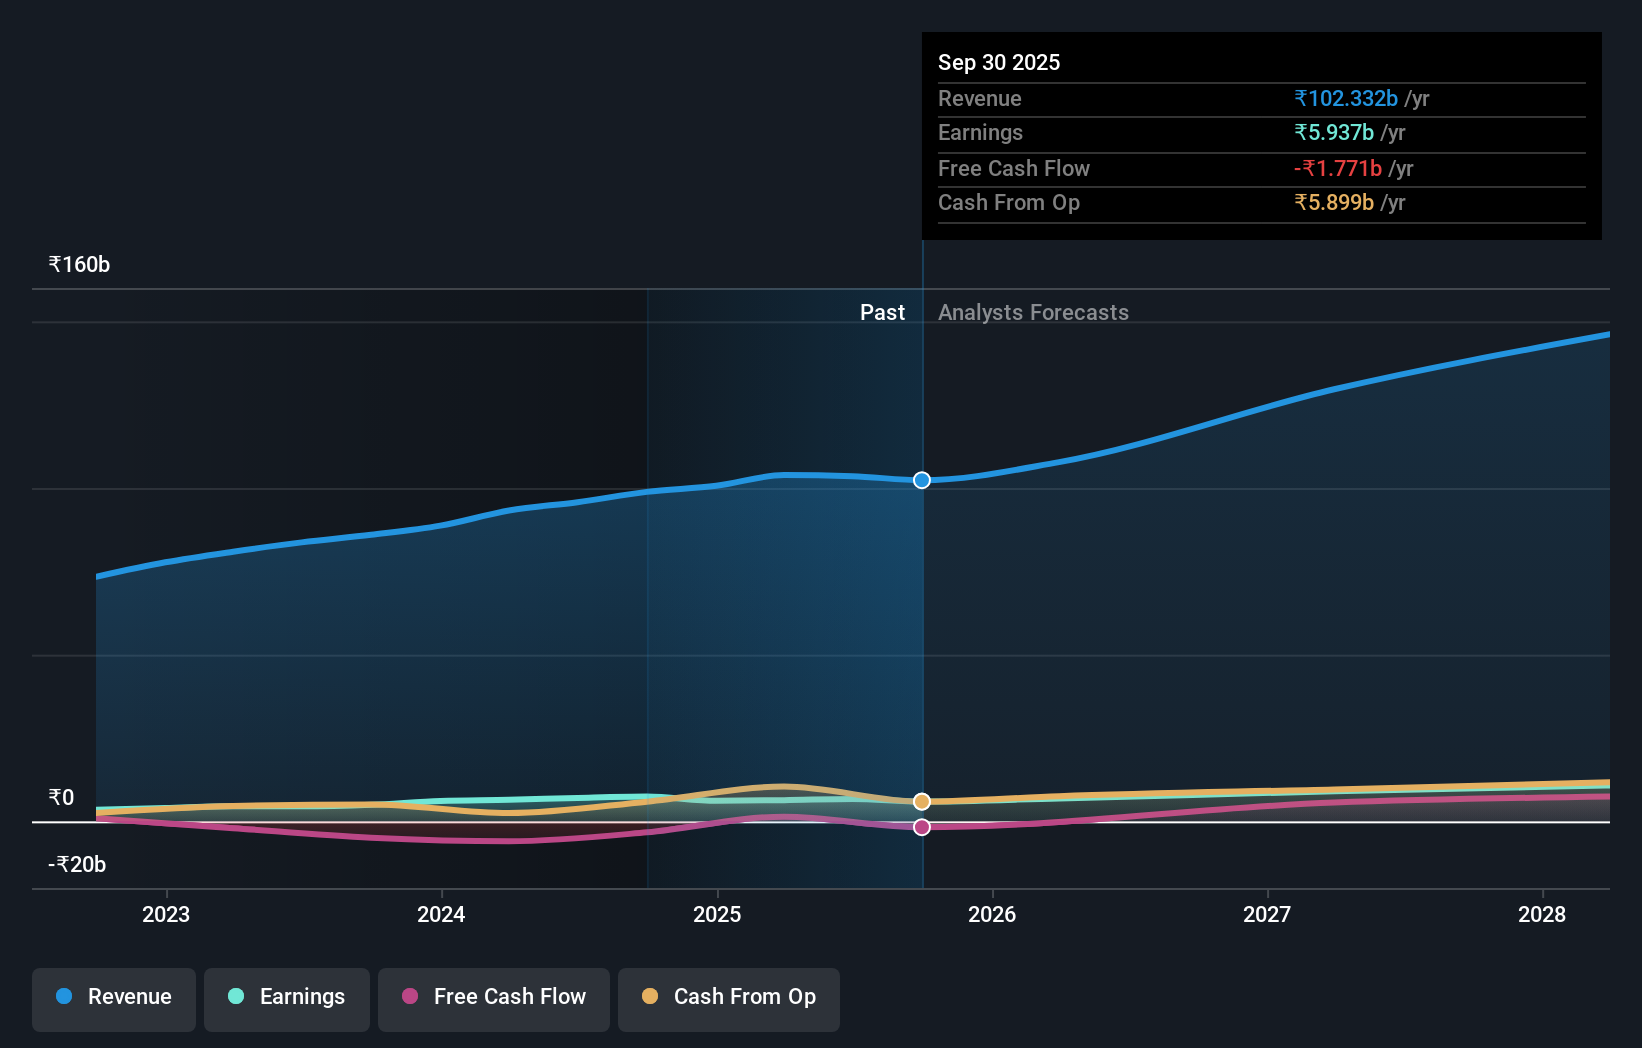Select the Revenue data point marker on the chart
1642x1048 pixels.
(921, 480)
